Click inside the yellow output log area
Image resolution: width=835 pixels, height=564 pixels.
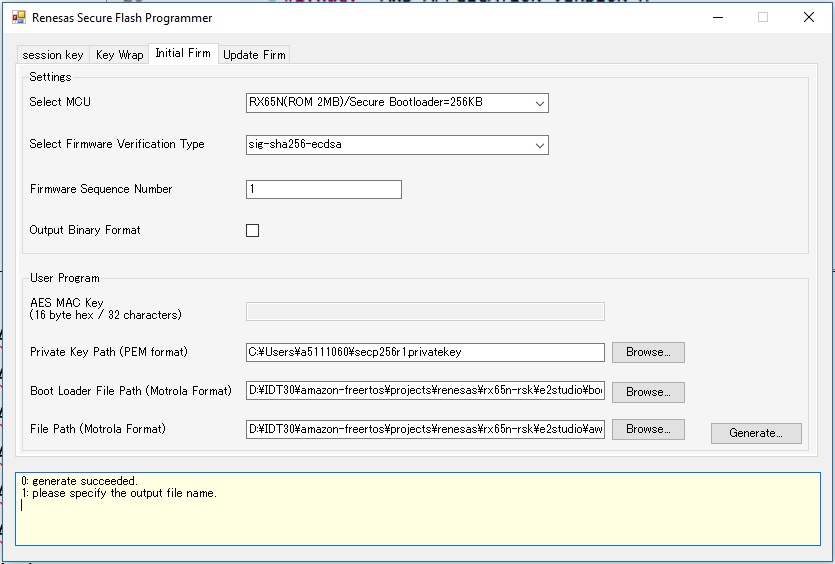pos(420,520)
